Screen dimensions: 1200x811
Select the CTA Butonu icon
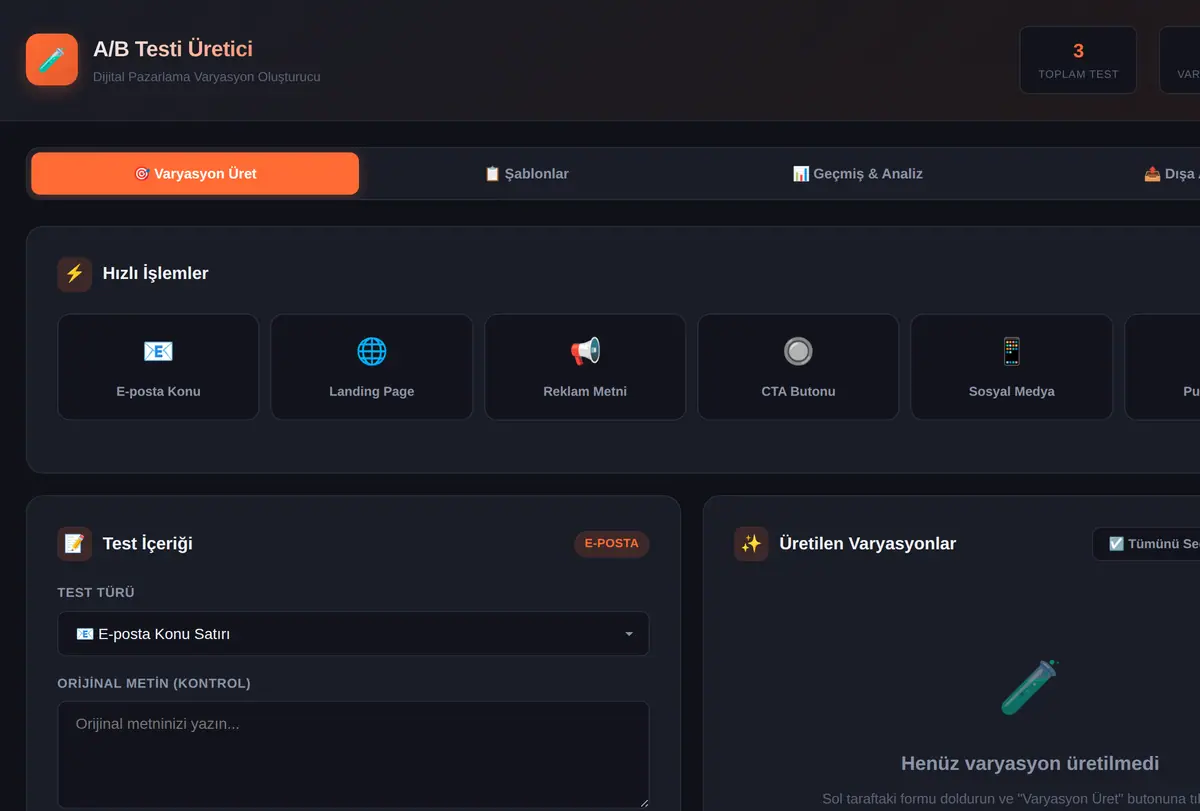[x=798, y=351]
